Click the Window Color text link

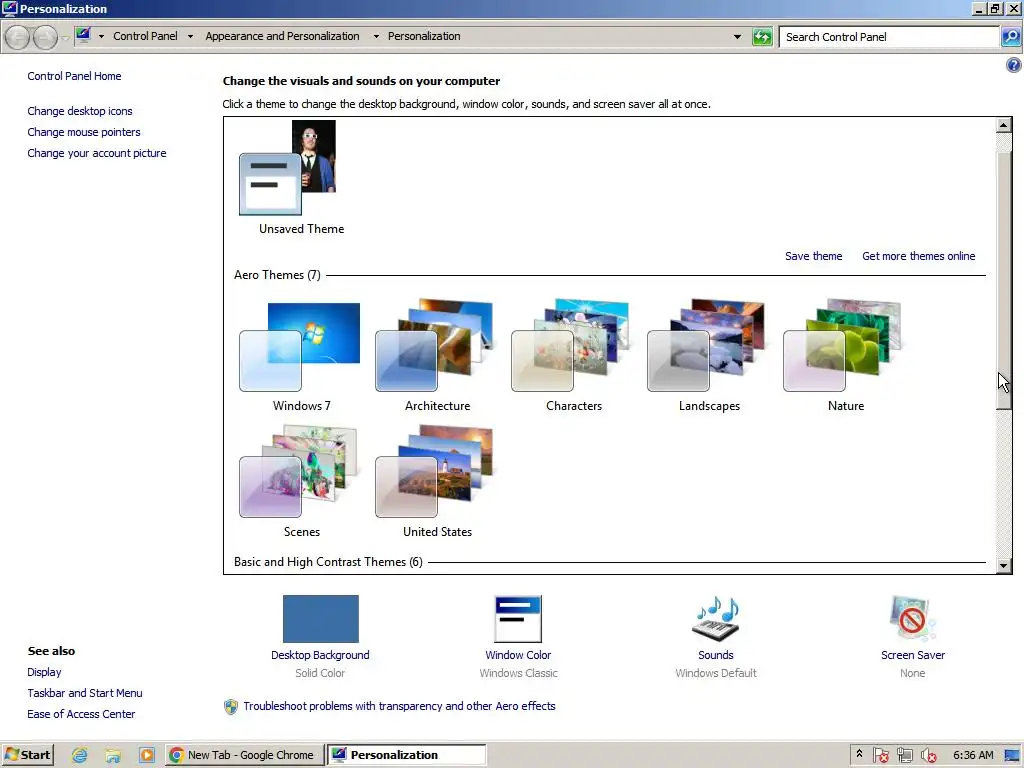click(518, 655)
